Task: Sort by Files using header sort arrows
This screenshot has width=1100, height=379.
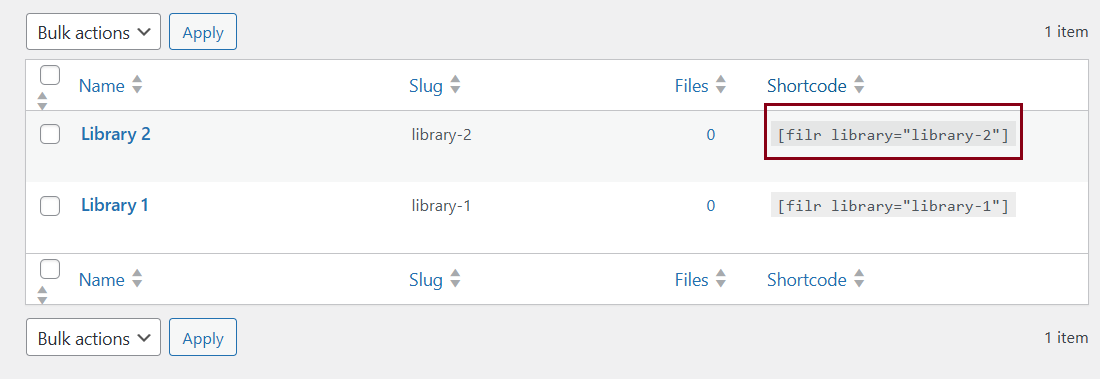Action: [x=720, y=86]
